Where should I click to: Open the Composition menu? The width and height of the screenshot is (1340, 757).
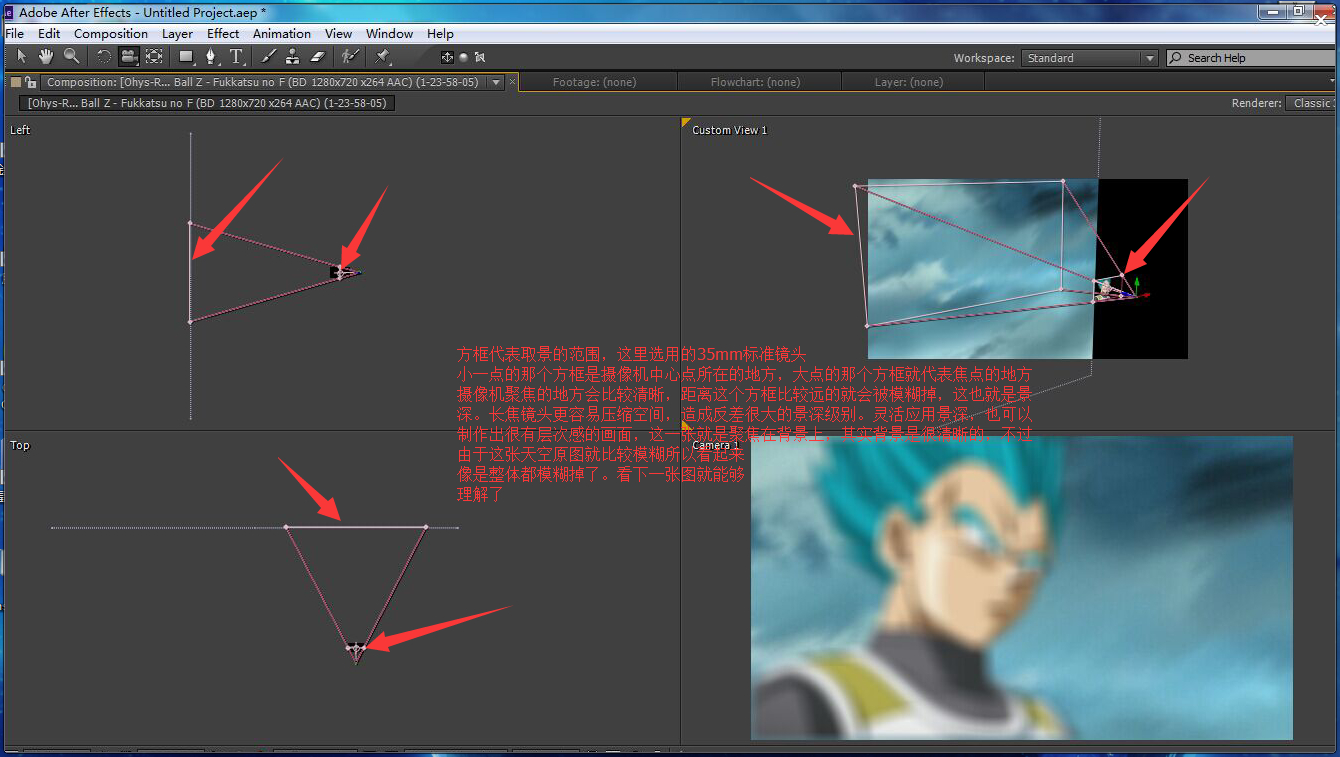pyautogui.click(x=111, y=33)
